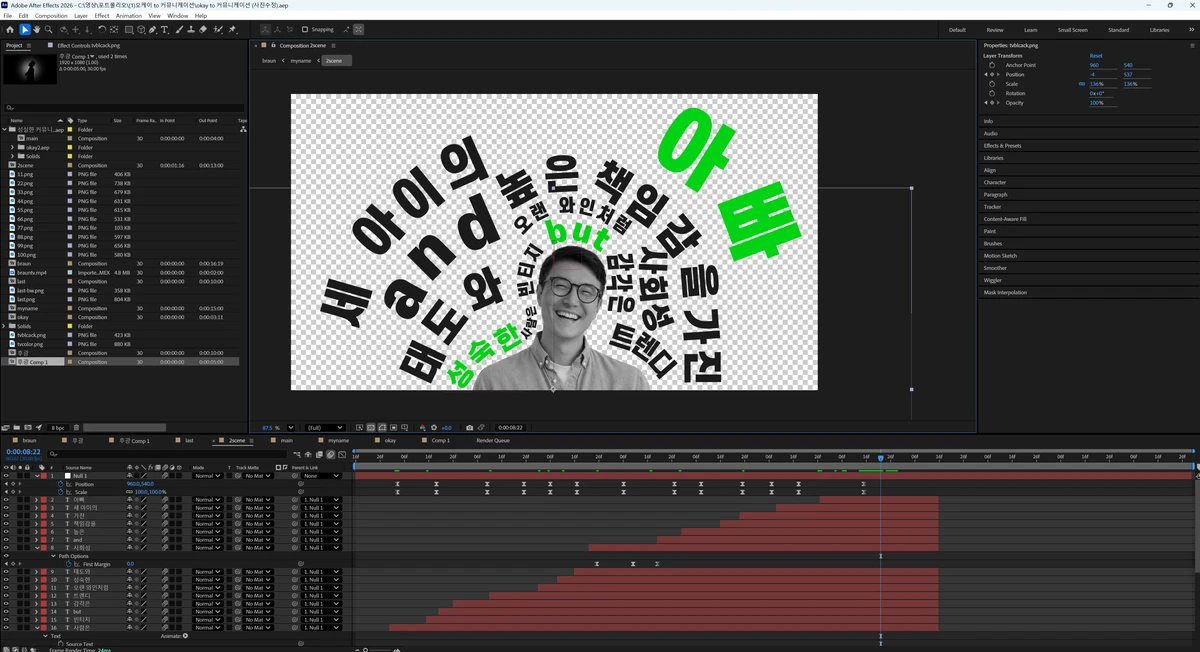Collapse the Path Options group
Image resolution: width=1200 pixels, height=652 pixels.
(53, 556)
